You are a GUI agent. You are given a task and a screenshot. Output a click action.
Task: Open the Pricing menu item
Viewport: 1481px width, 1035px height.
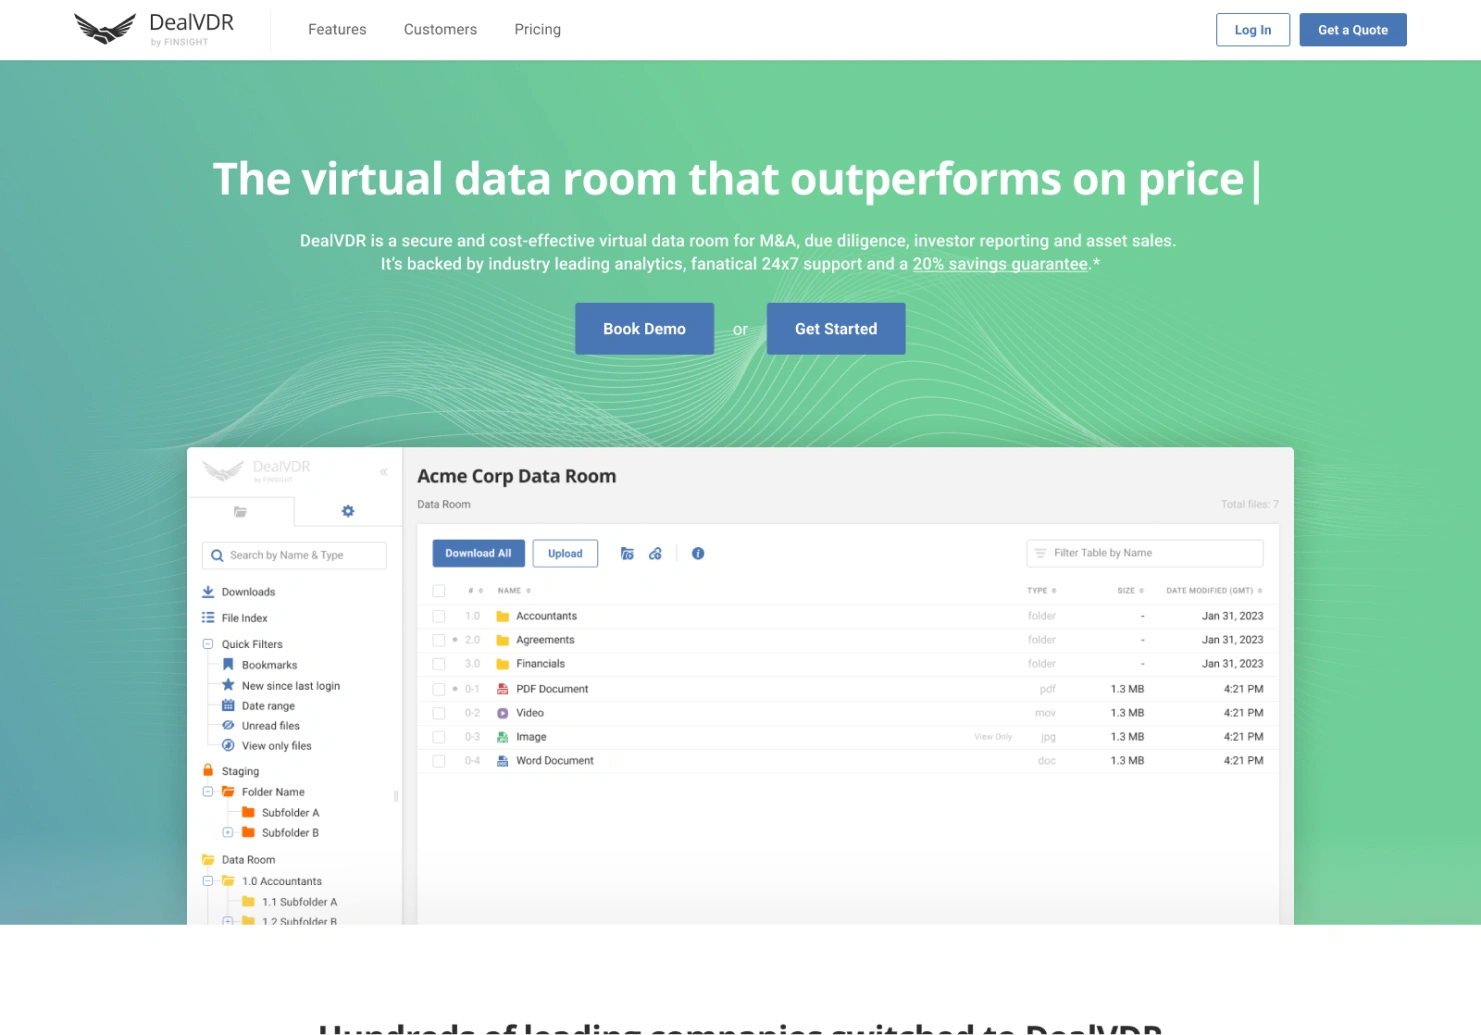coord(537,30)
